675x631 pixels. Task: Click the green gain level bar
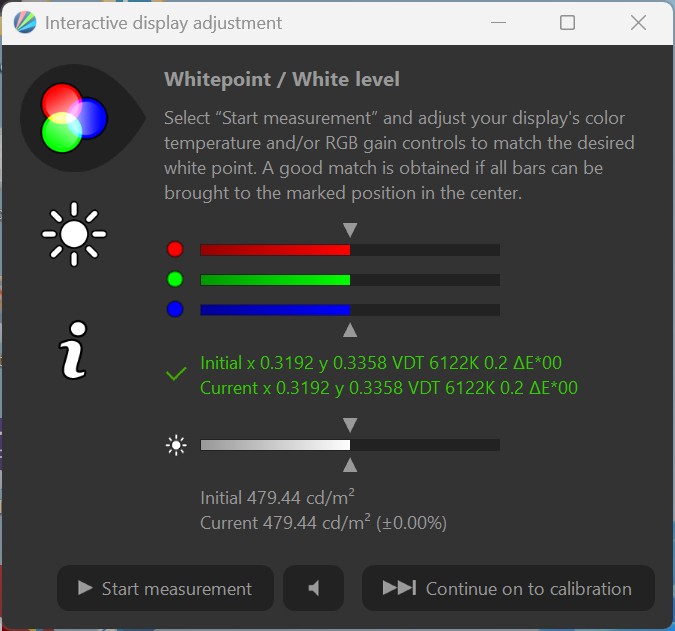[x=350, y=280]
